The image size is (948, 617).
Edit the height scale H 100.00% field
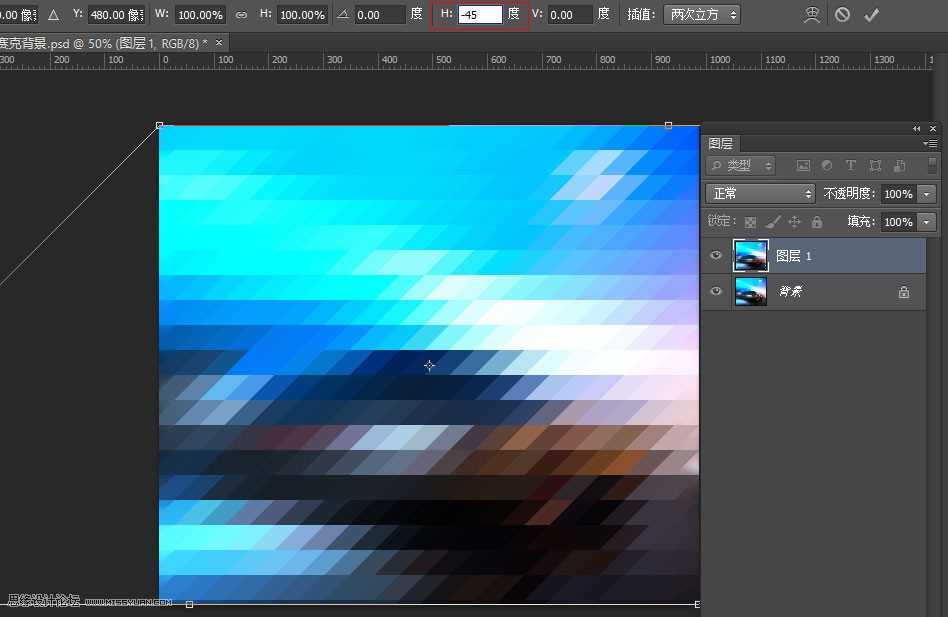pyautogui.click(x=302, y=15)
